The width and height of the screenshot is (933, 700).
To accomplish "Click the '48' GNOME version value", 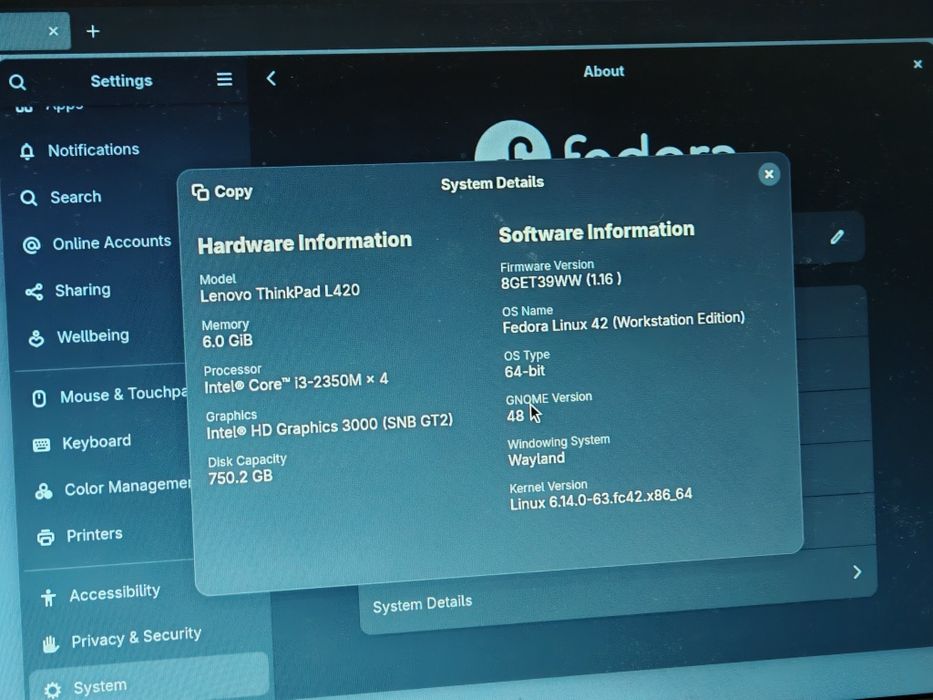I will coord(515,415).
